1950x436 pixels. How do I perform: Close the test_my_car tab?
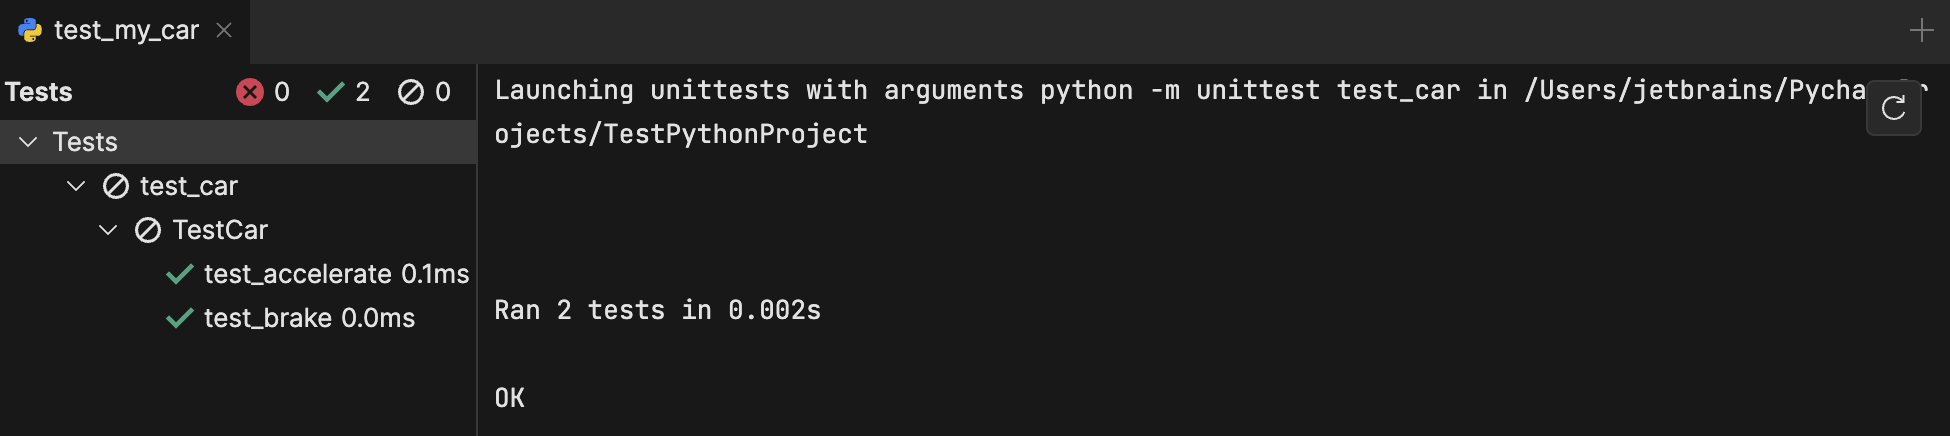pyautogui.click(x=224, y=31)
